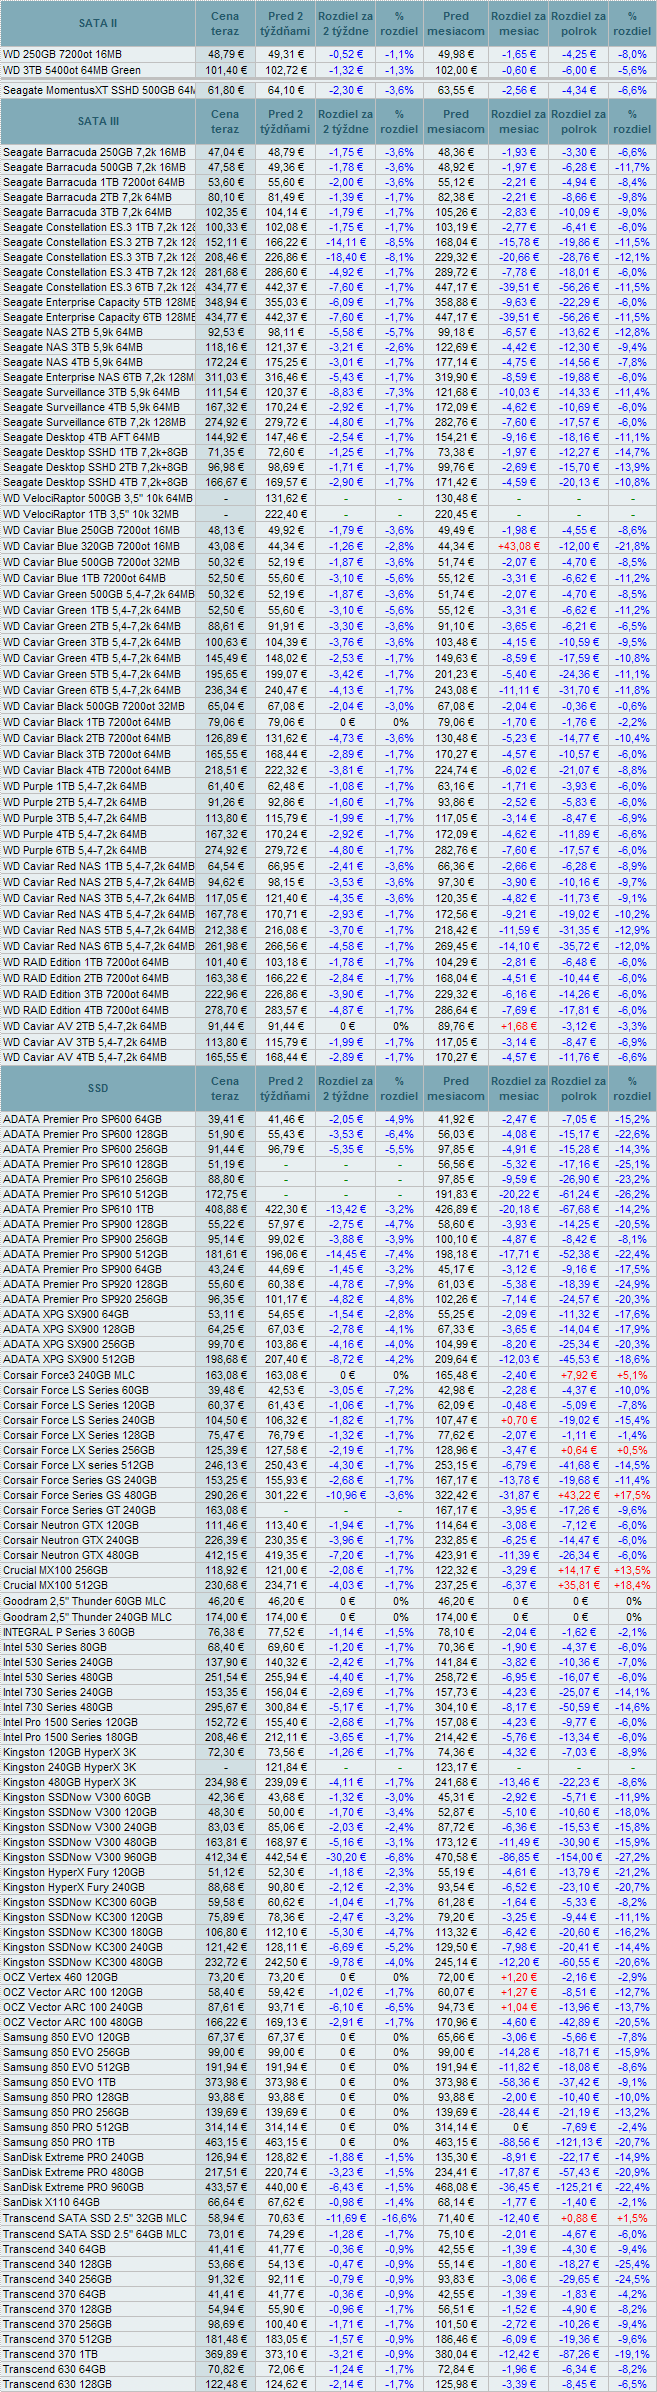Click WD VelociRaptor 500GB row name
Viewport: 657px width, 2392px height.
[98, 498]
